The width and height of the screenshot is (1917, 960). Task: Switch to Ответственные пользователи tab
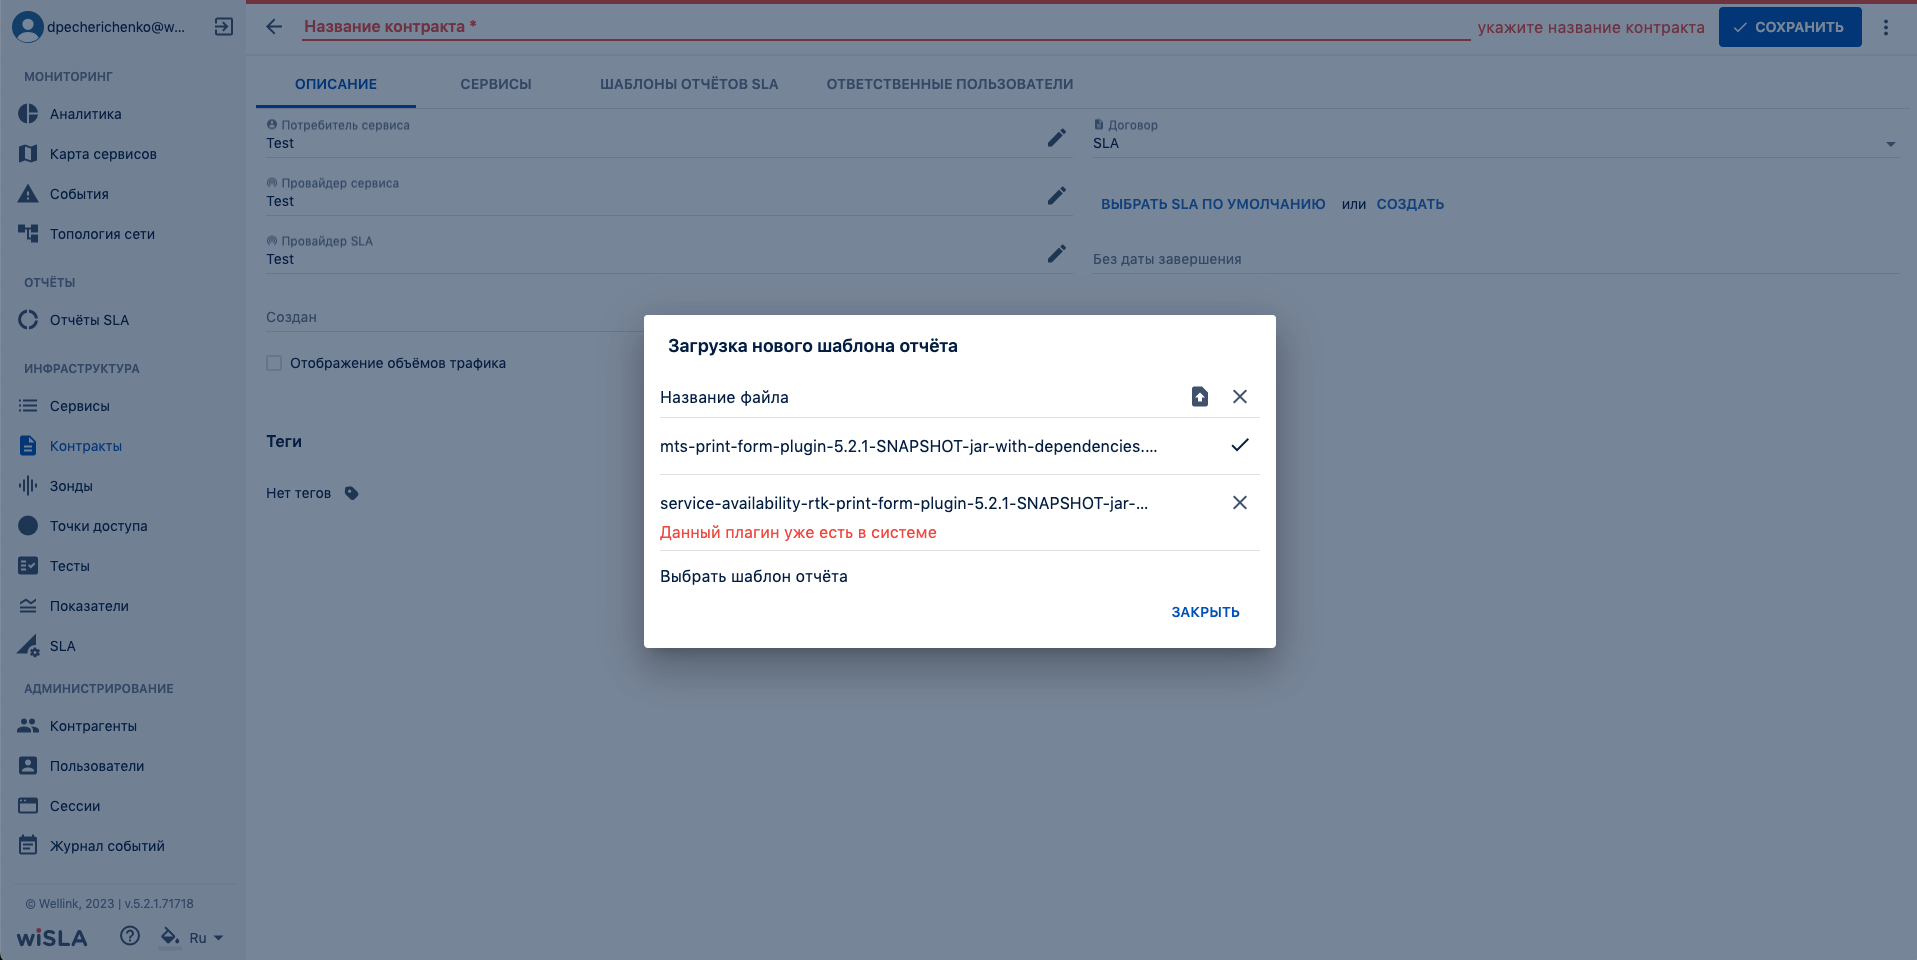pos(950,84)
